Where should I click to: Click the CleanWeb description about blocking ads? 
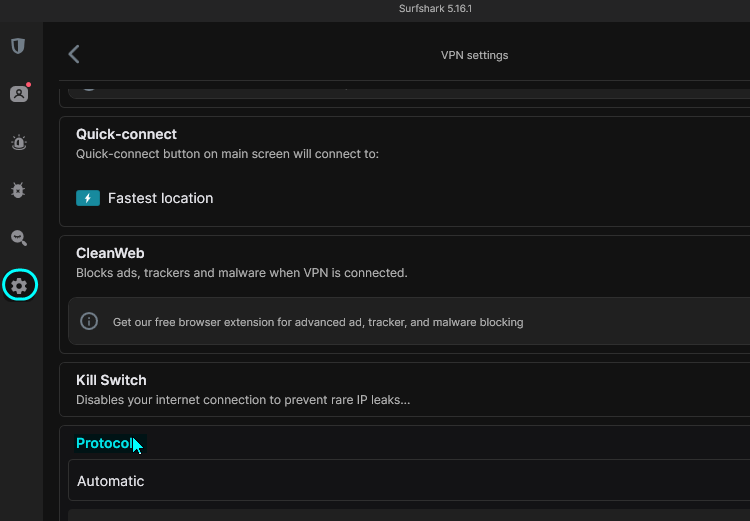(x=242, y=273)
